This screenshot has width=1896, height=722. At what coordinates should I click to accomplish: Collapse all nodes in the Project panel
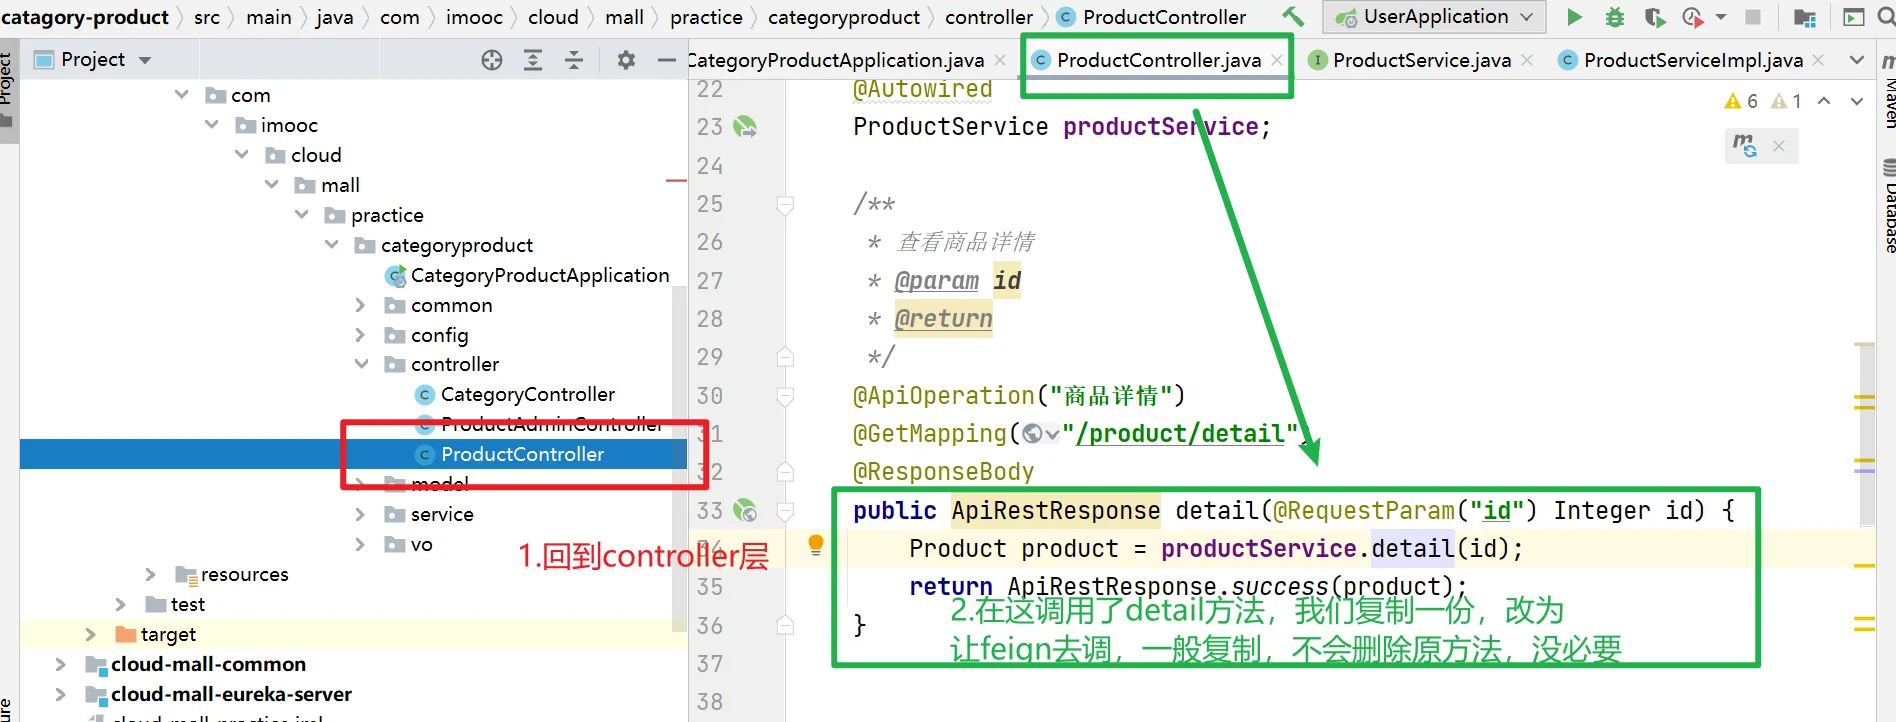point(574,60)
